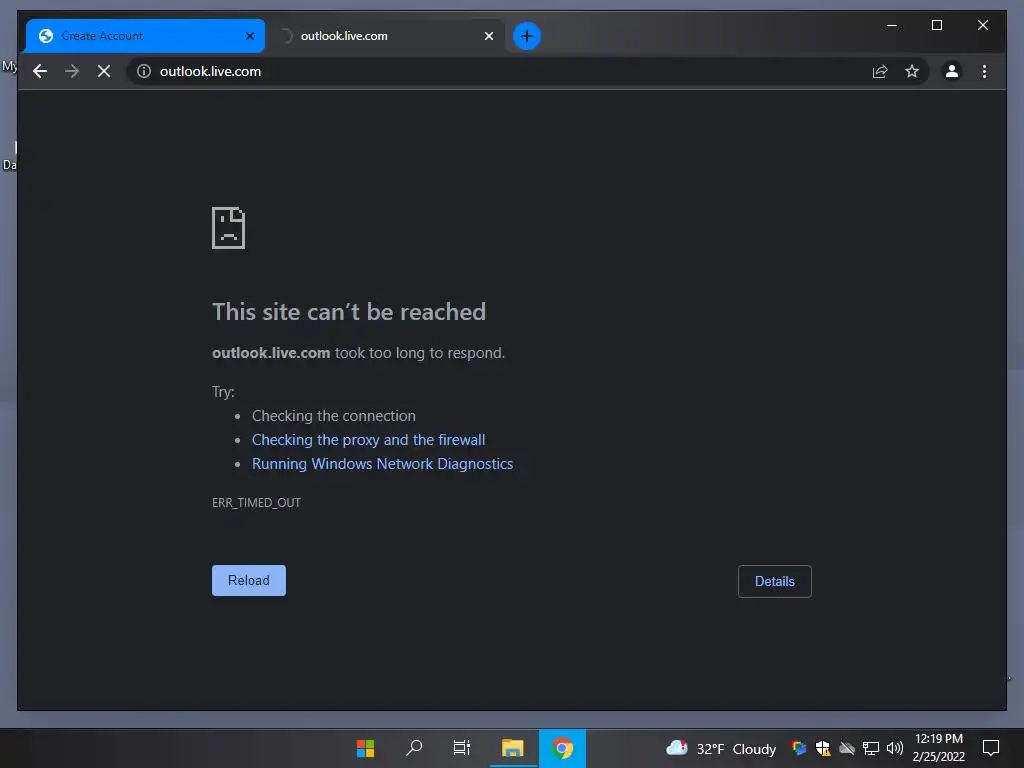
Task: Maximize the Chrome window
Action: click(936, 25)
